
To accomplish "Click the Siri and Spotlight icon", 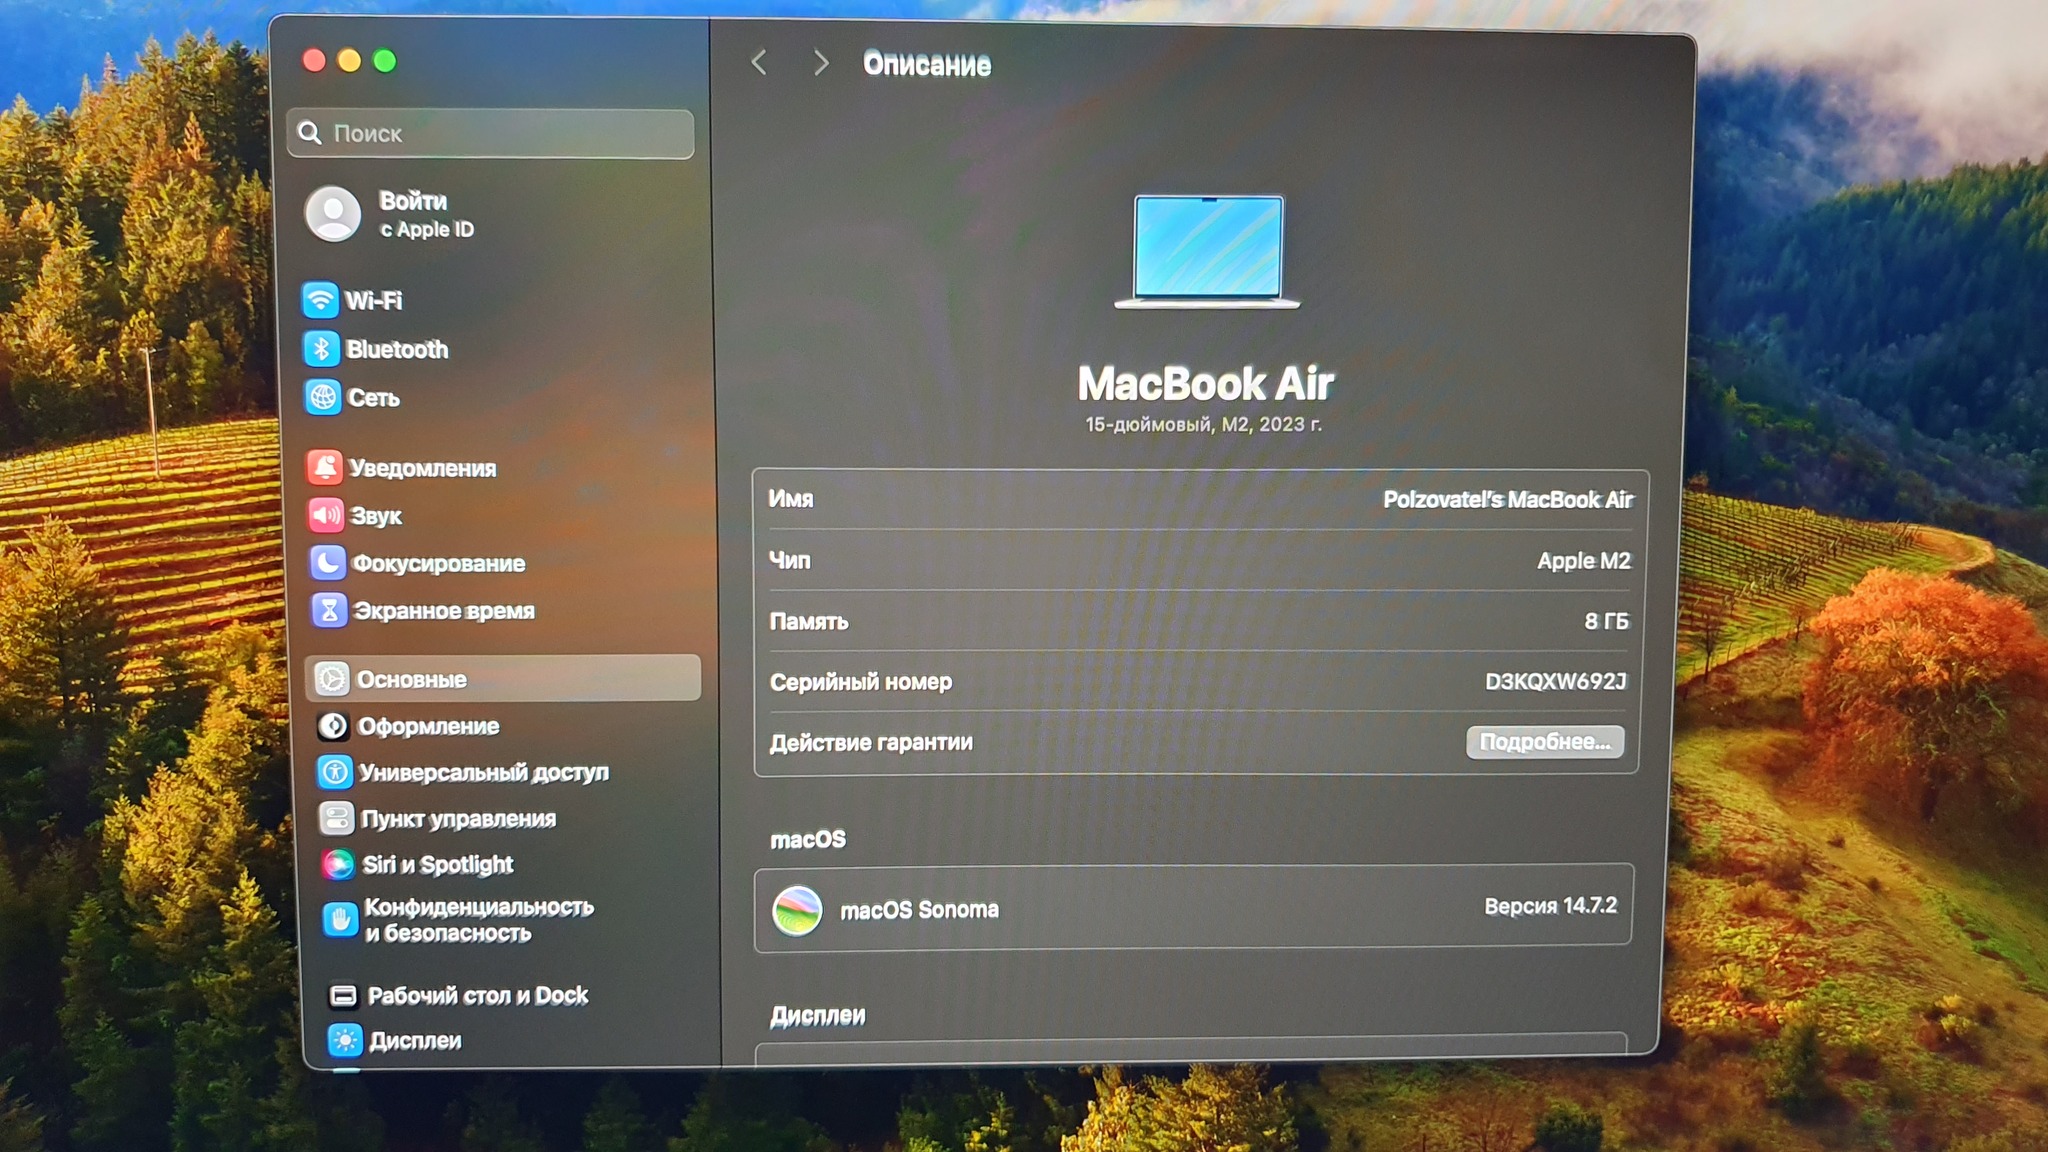I will (338, 864).
